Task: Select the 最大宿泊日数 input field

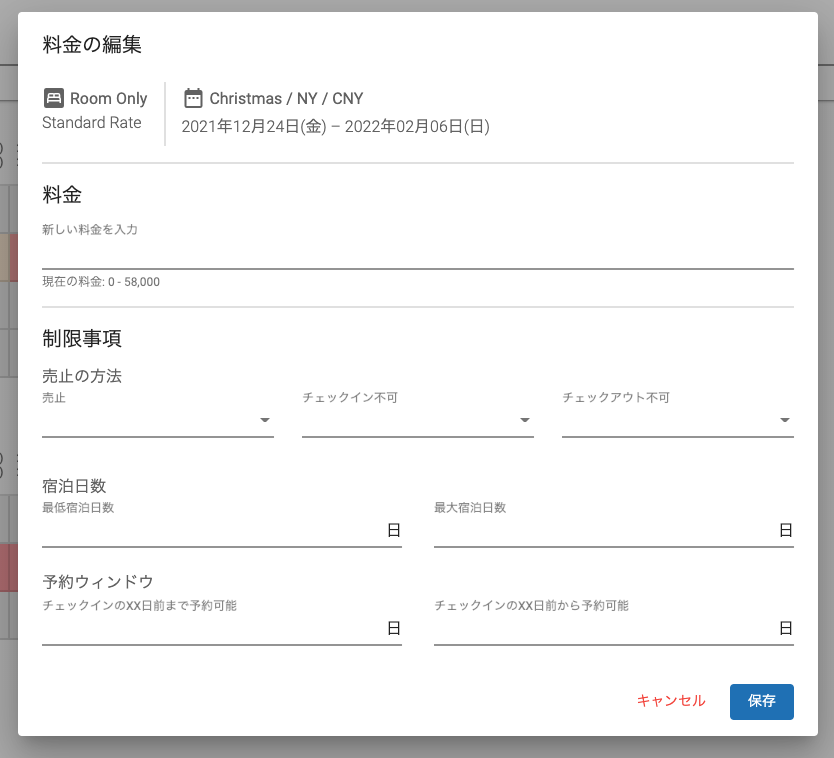Action: click(x=604, y=531)
